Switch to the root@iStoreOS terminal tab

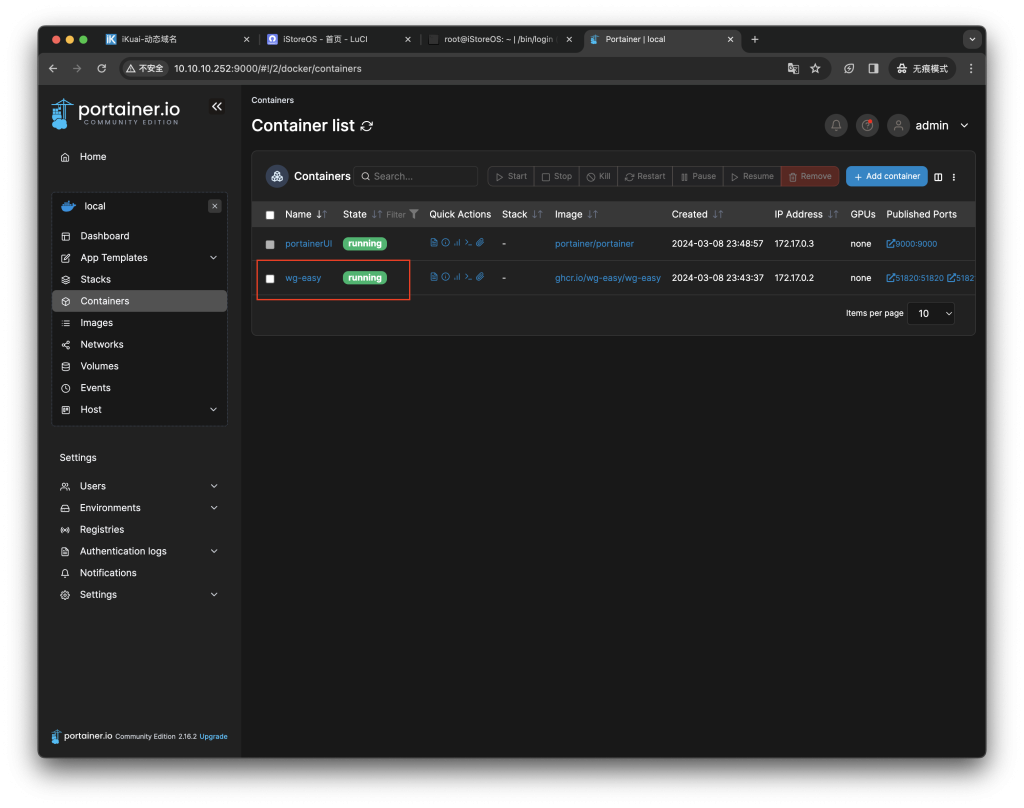500,39
